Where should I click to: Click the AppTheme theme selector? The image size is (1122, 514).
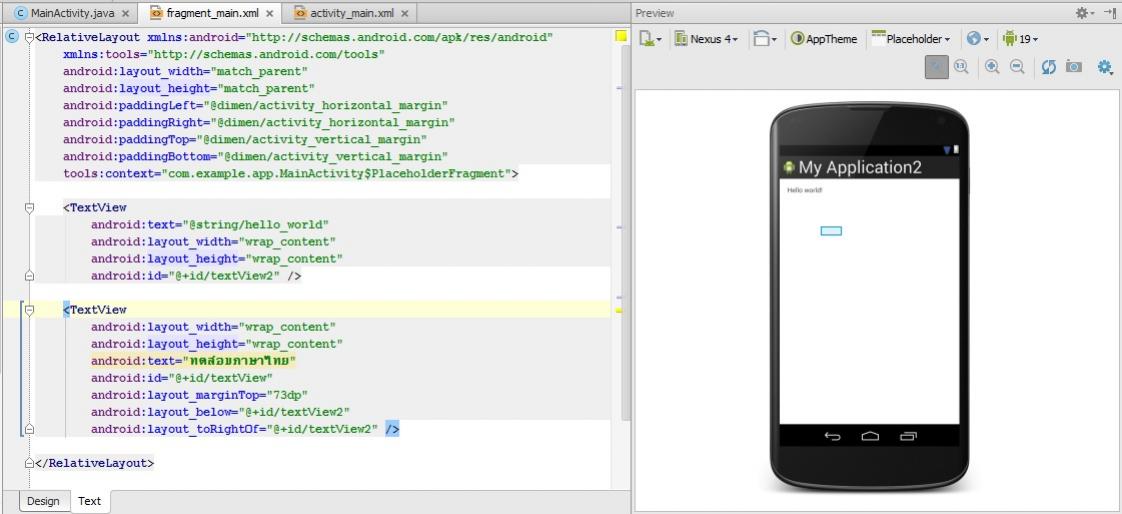pos(824,39)
